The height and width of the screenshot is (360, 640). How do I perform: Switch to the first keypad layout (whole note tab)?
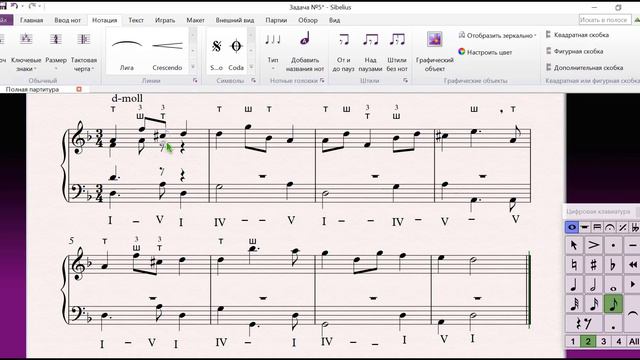tap(572, 227)
